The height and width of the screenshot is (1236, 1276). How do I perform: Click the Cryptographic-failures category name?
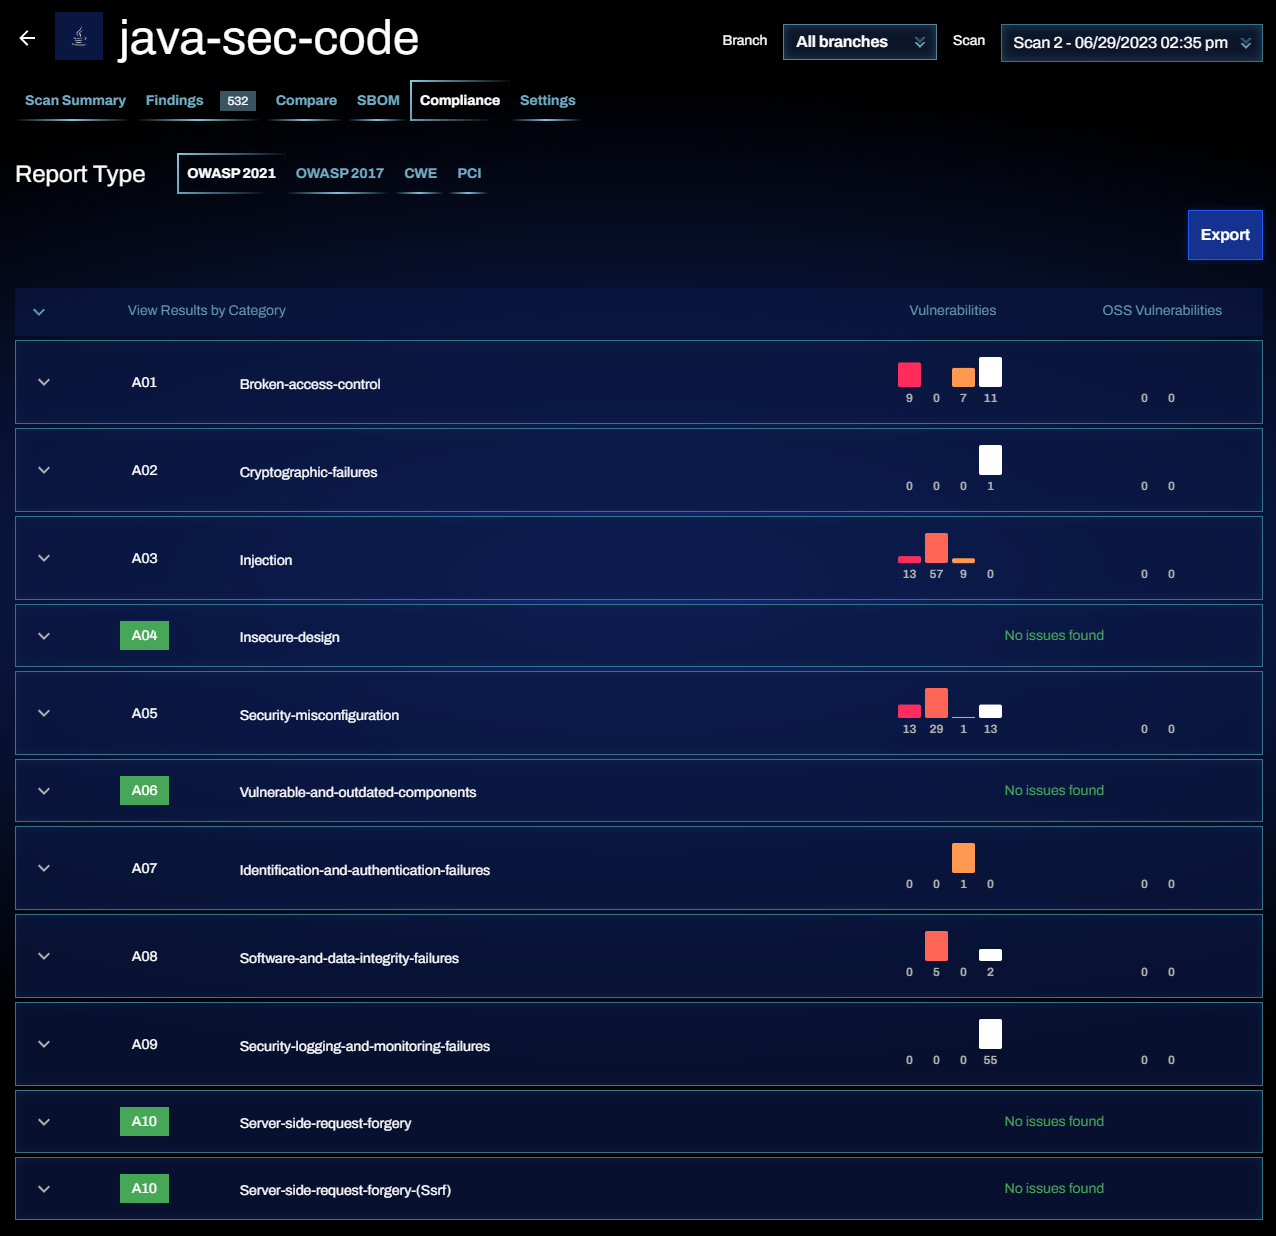(x=308, y=472)
